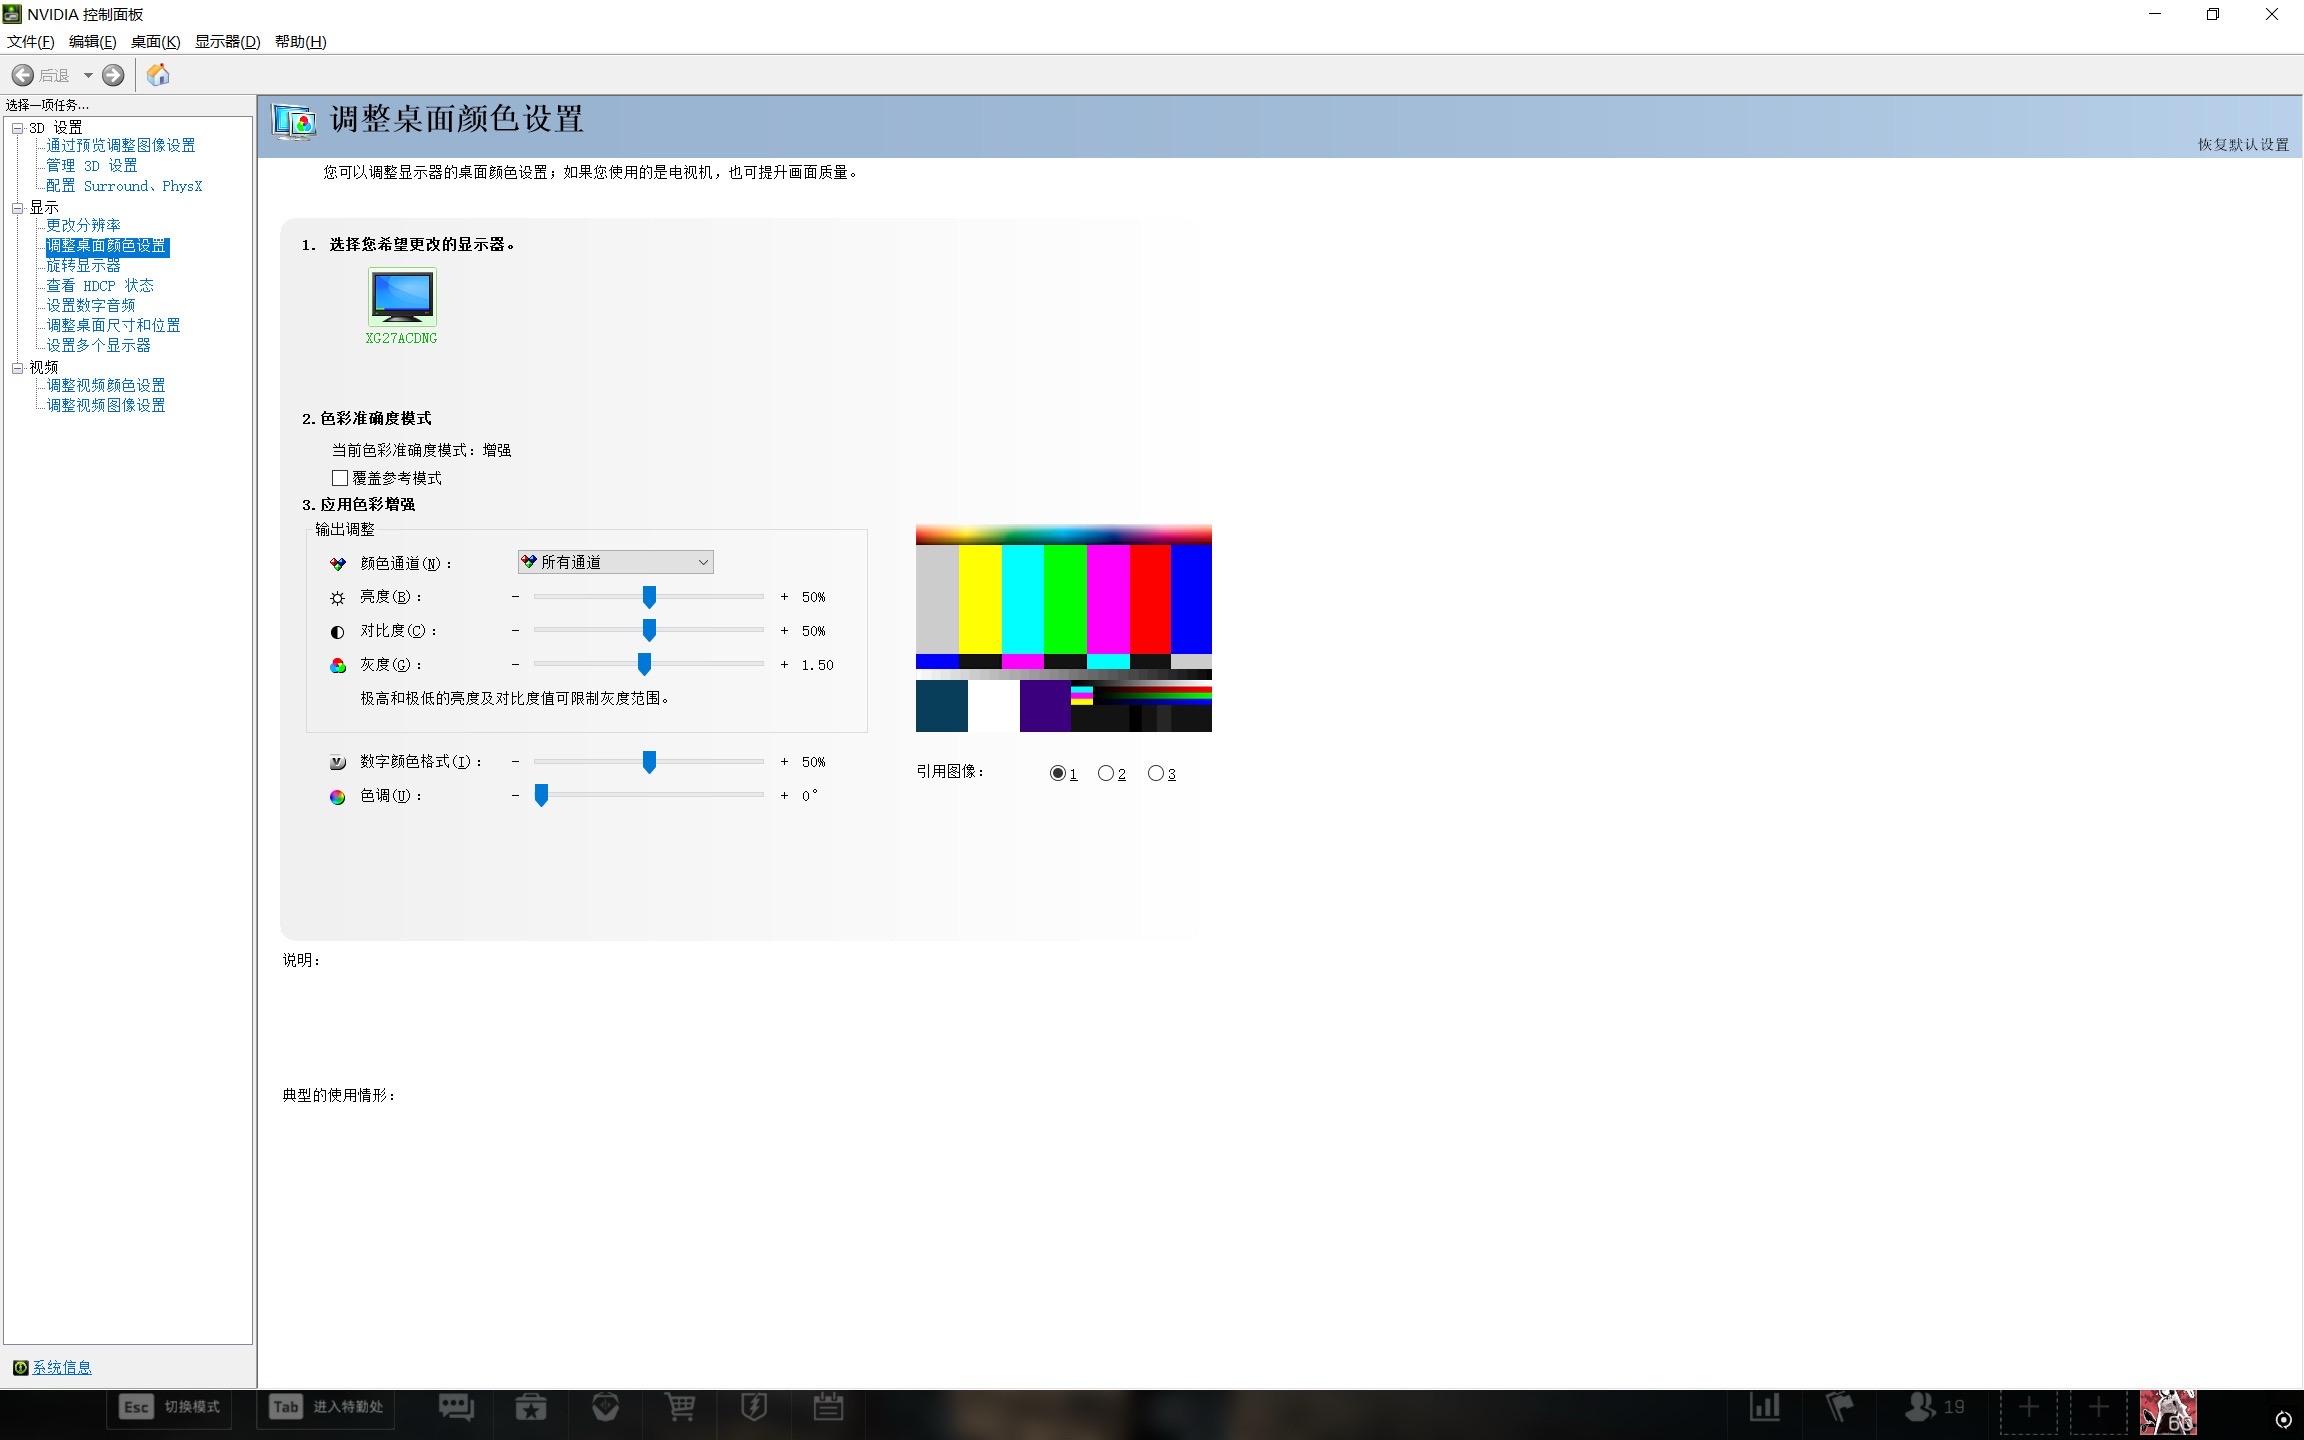The width and height of the screenshot is (2304, 1440).
Task: Click 恢复默认设置 to restore defaults
Action: pyautogui.click(x=2243, y=144)
